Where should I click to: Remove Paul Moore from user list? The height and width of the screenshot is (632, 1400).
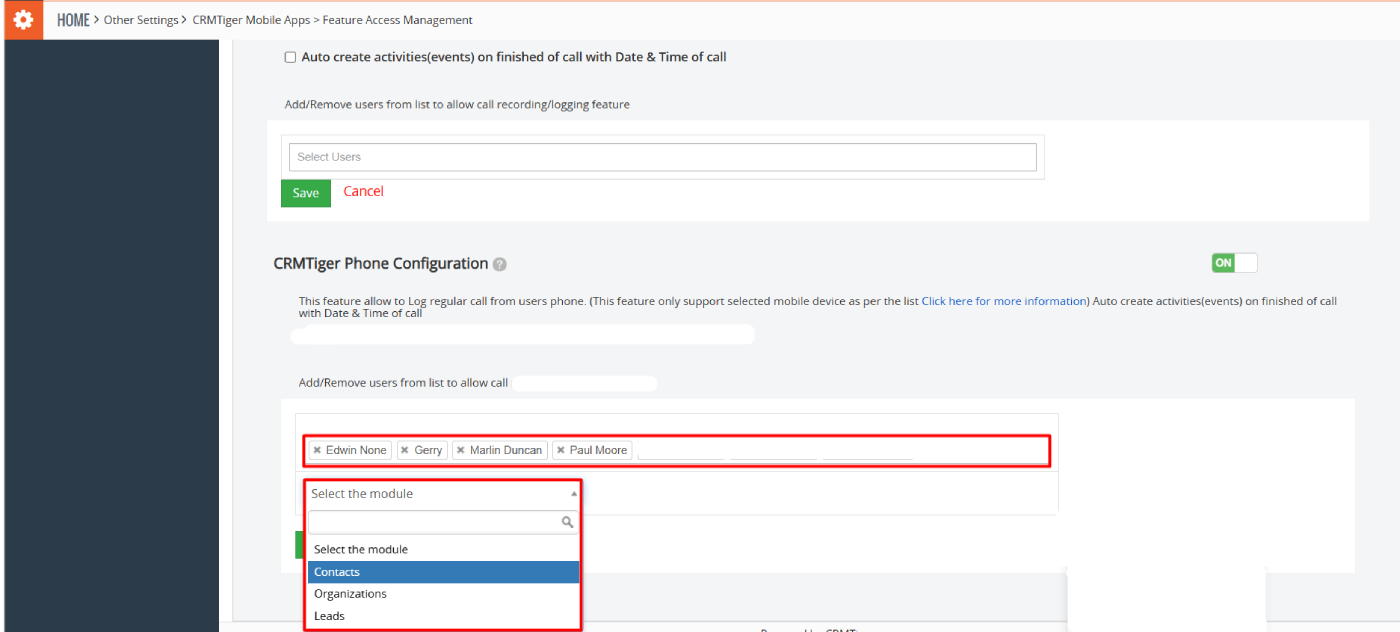point(560,450)
